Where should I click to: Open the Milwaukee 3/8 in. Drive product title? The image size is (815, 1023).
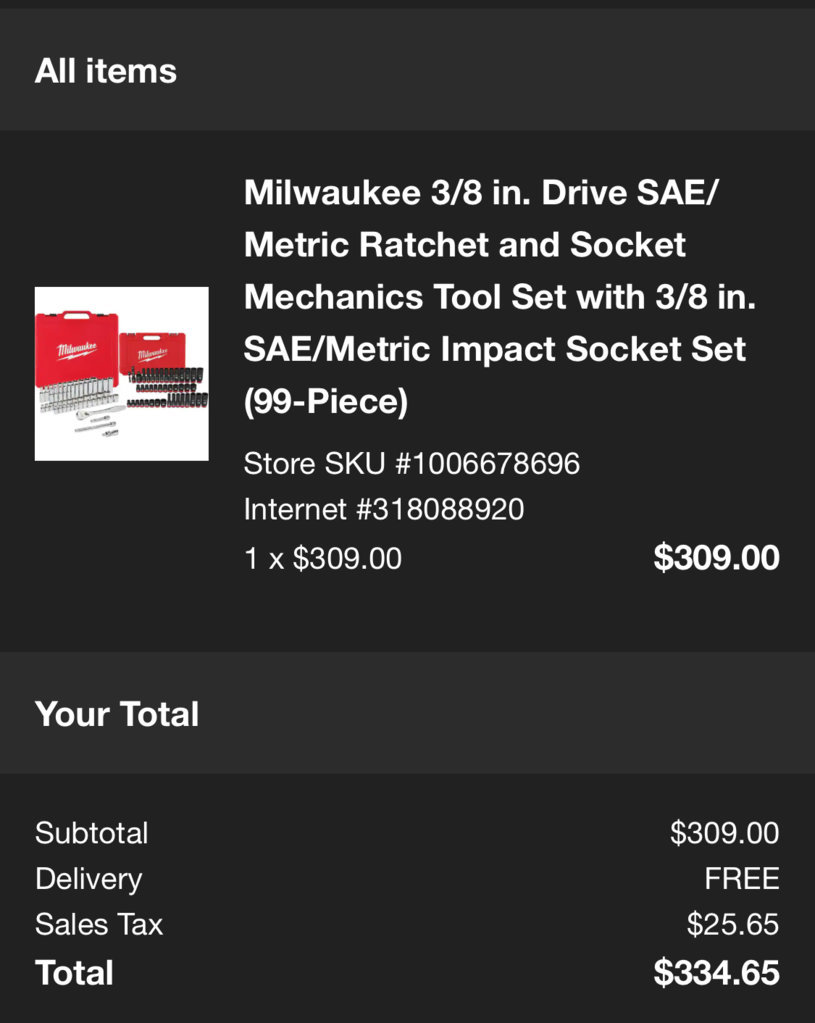coord(500,296)
